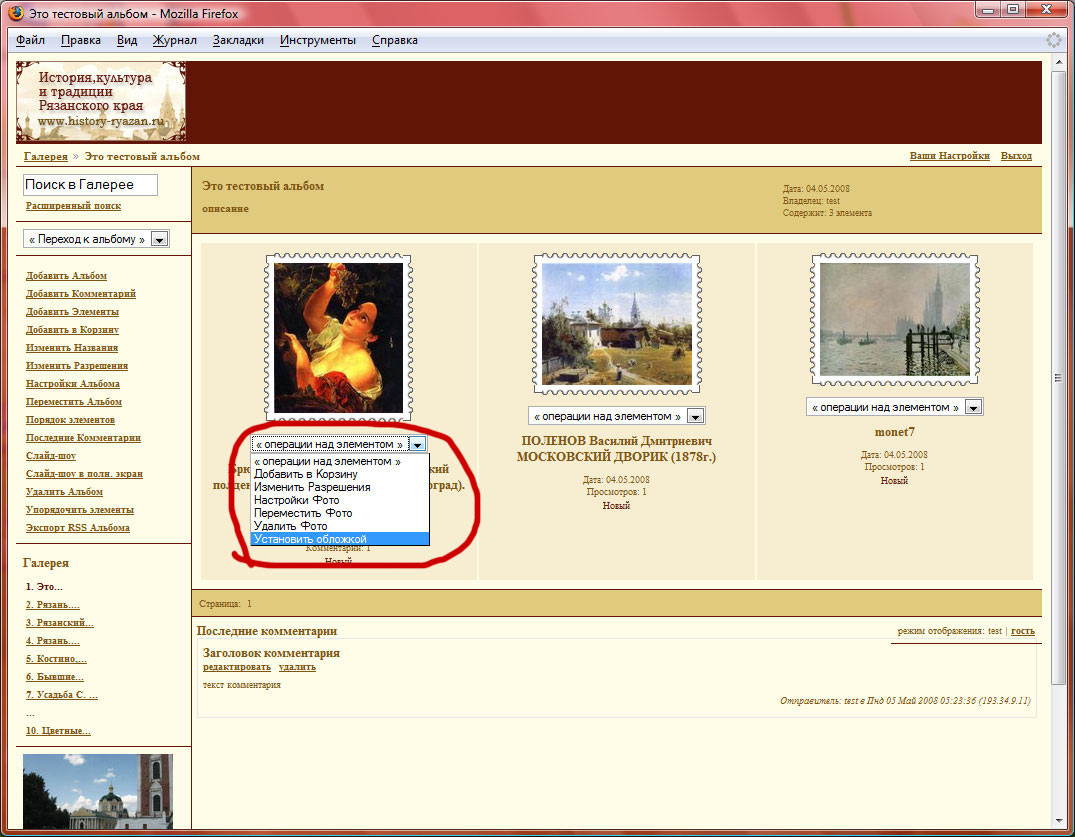The image size is (1075, 837).
Task: Click Добавить Элементы link
Action: pyautogui.click(x=73, y=312)
